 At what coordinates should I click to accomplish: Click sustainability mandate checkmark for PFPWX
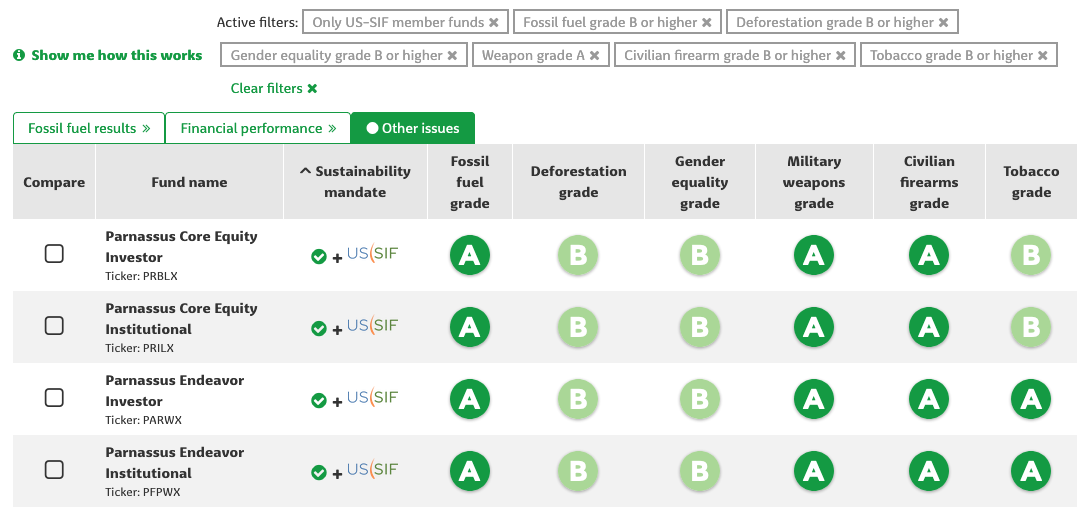(319, 473)
